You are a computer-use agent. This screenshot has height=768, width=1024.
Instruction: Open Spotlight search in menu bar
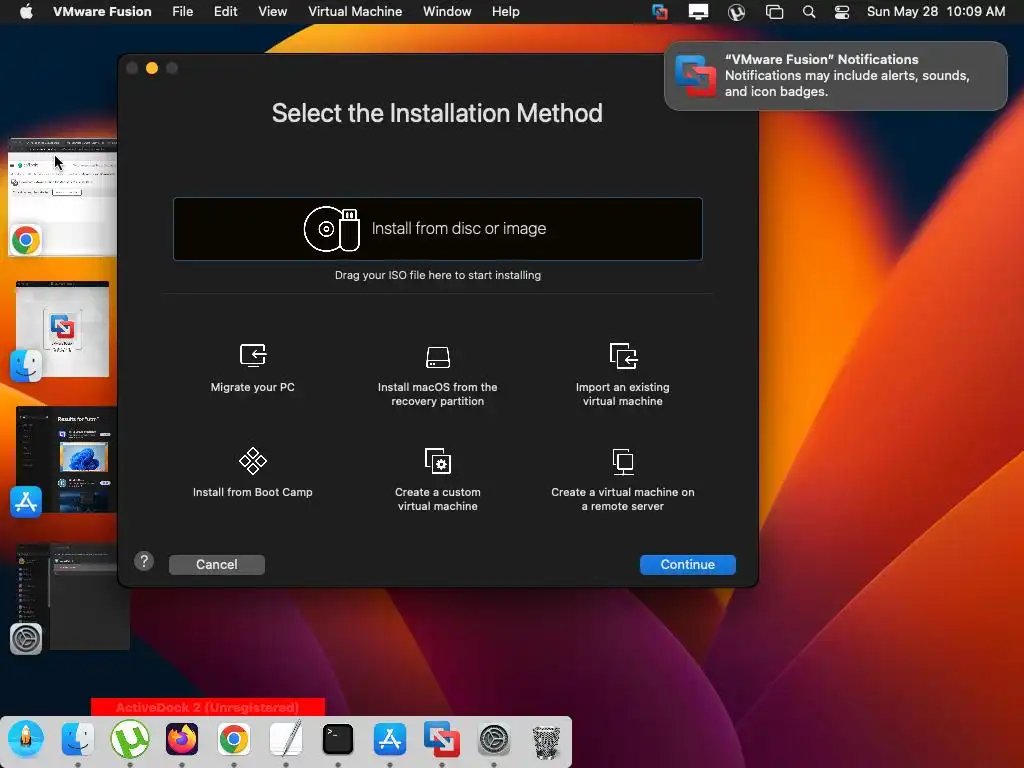[x=809, y=12]
